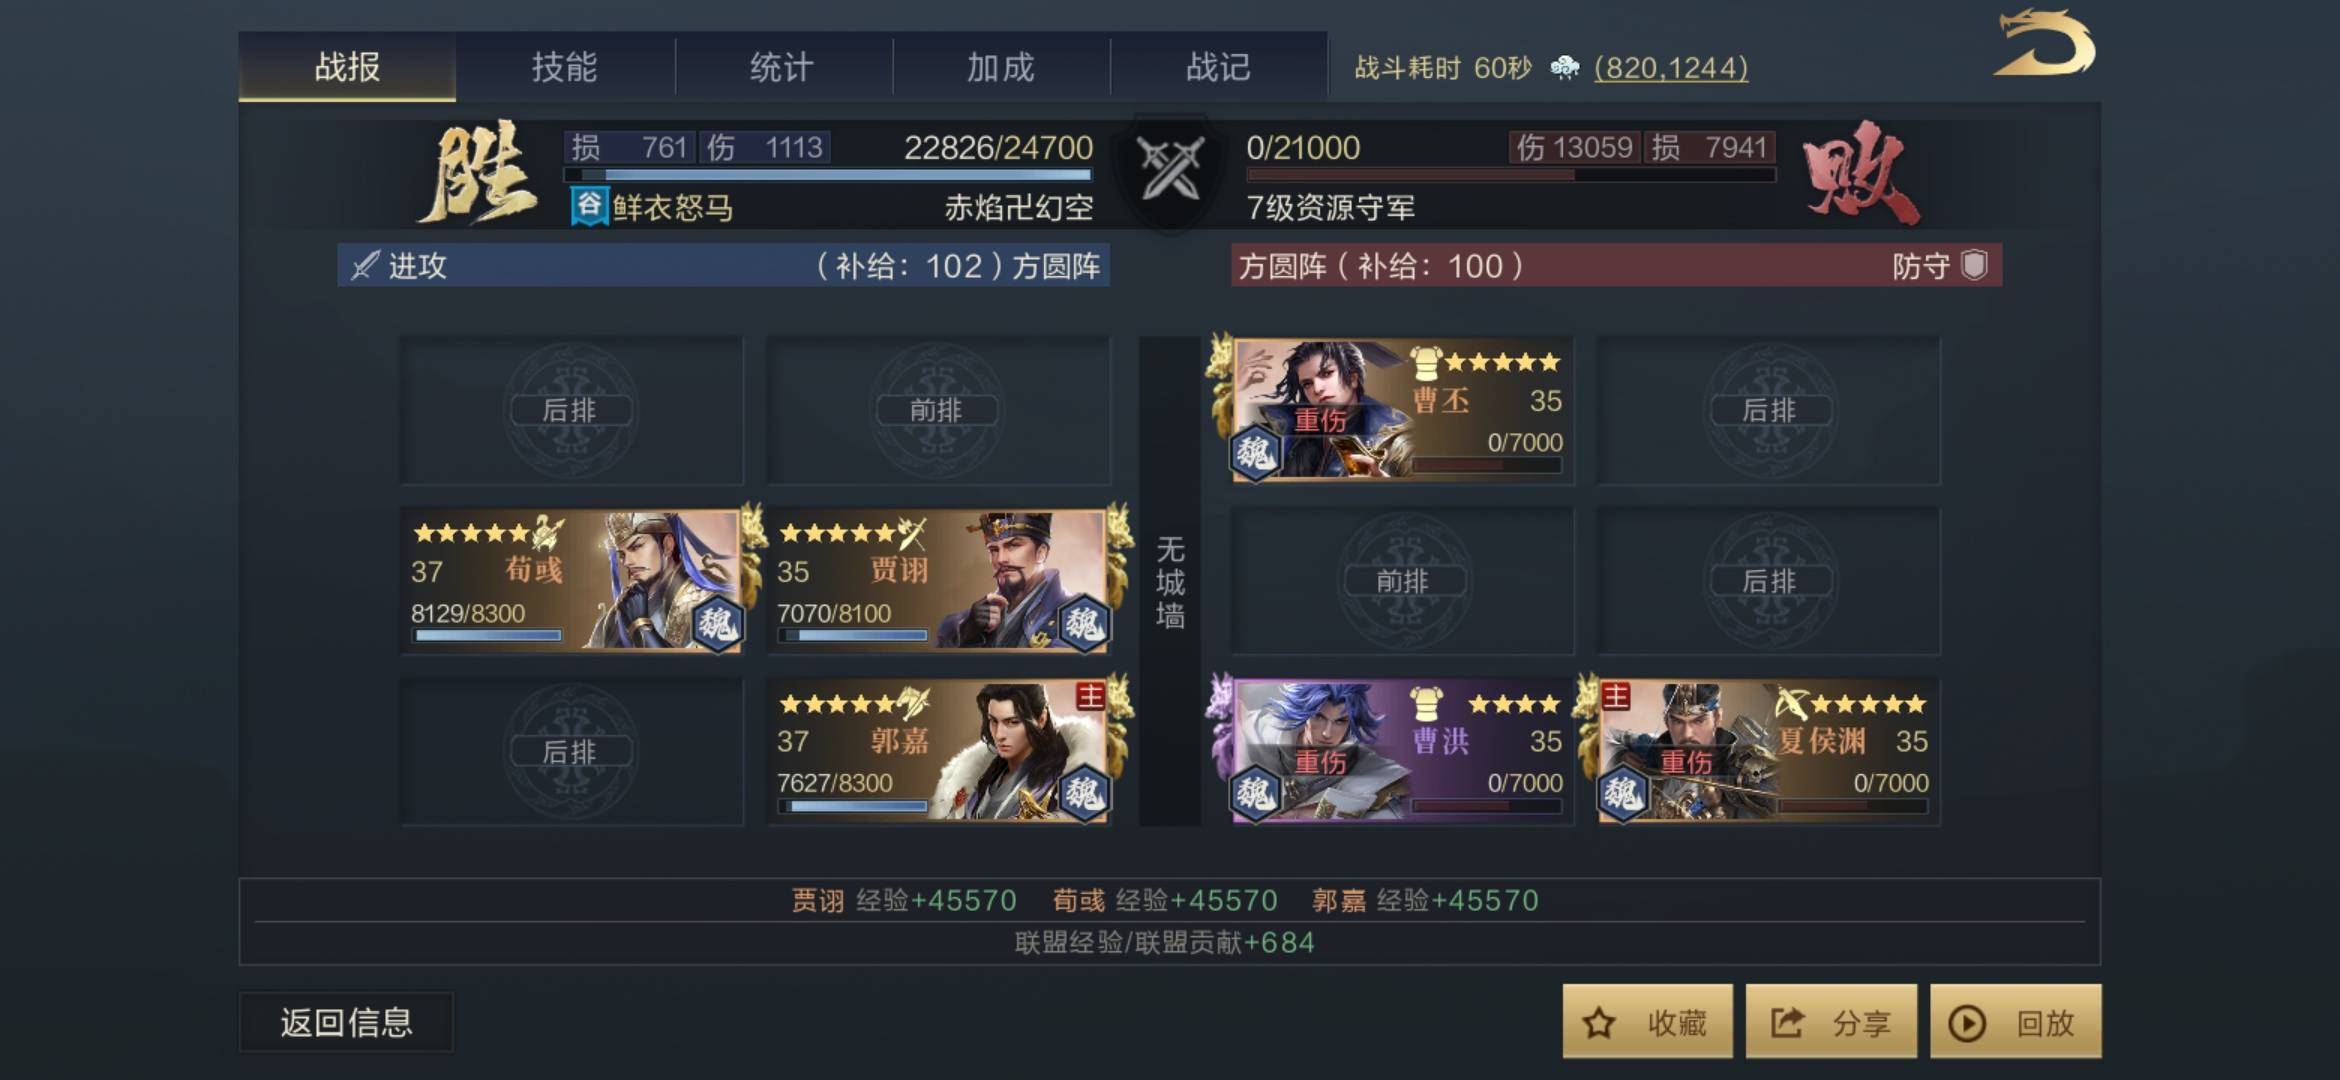
Task: Switch to the 技能 tab
Action: click(x=565, y=67)
